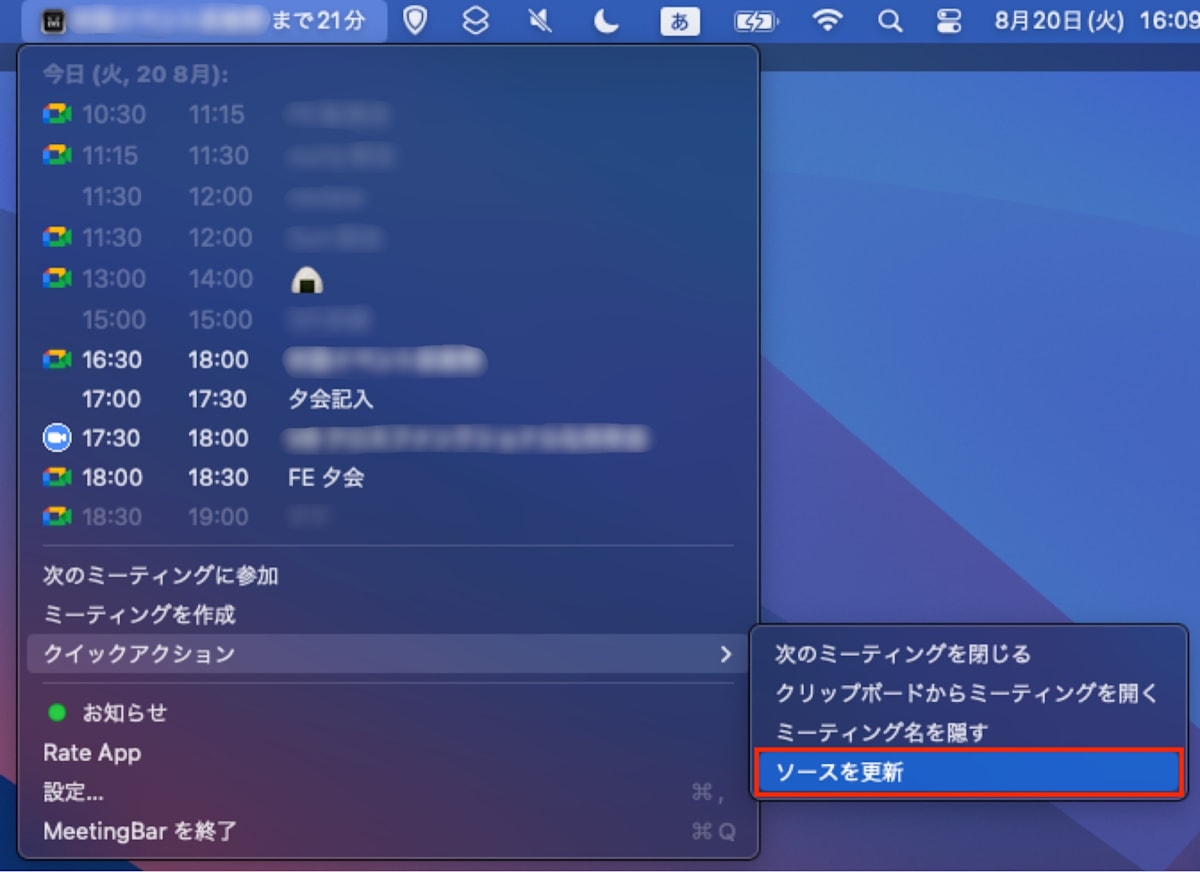Open Spotlight search magnifier icon
The height and width of the screenshot is (872, 1200).
click(x=889, y=21)
